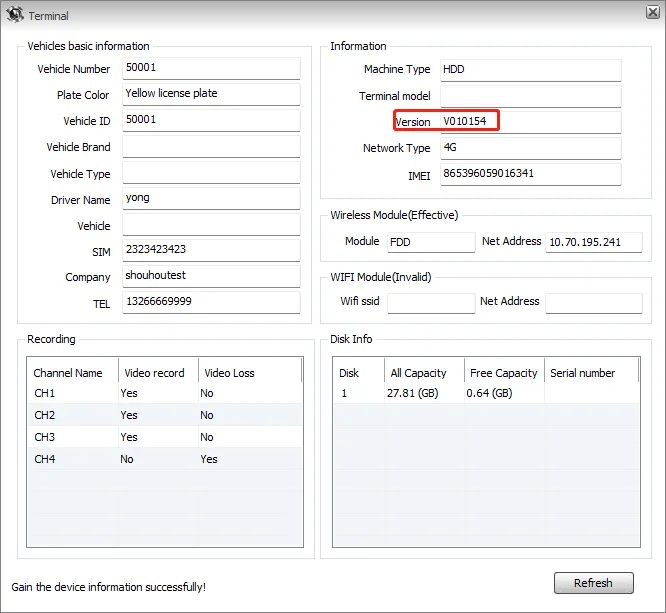Close the Terminal dialog window
The width and height of the screenshot is (666, 613).
tap(652, 12)
